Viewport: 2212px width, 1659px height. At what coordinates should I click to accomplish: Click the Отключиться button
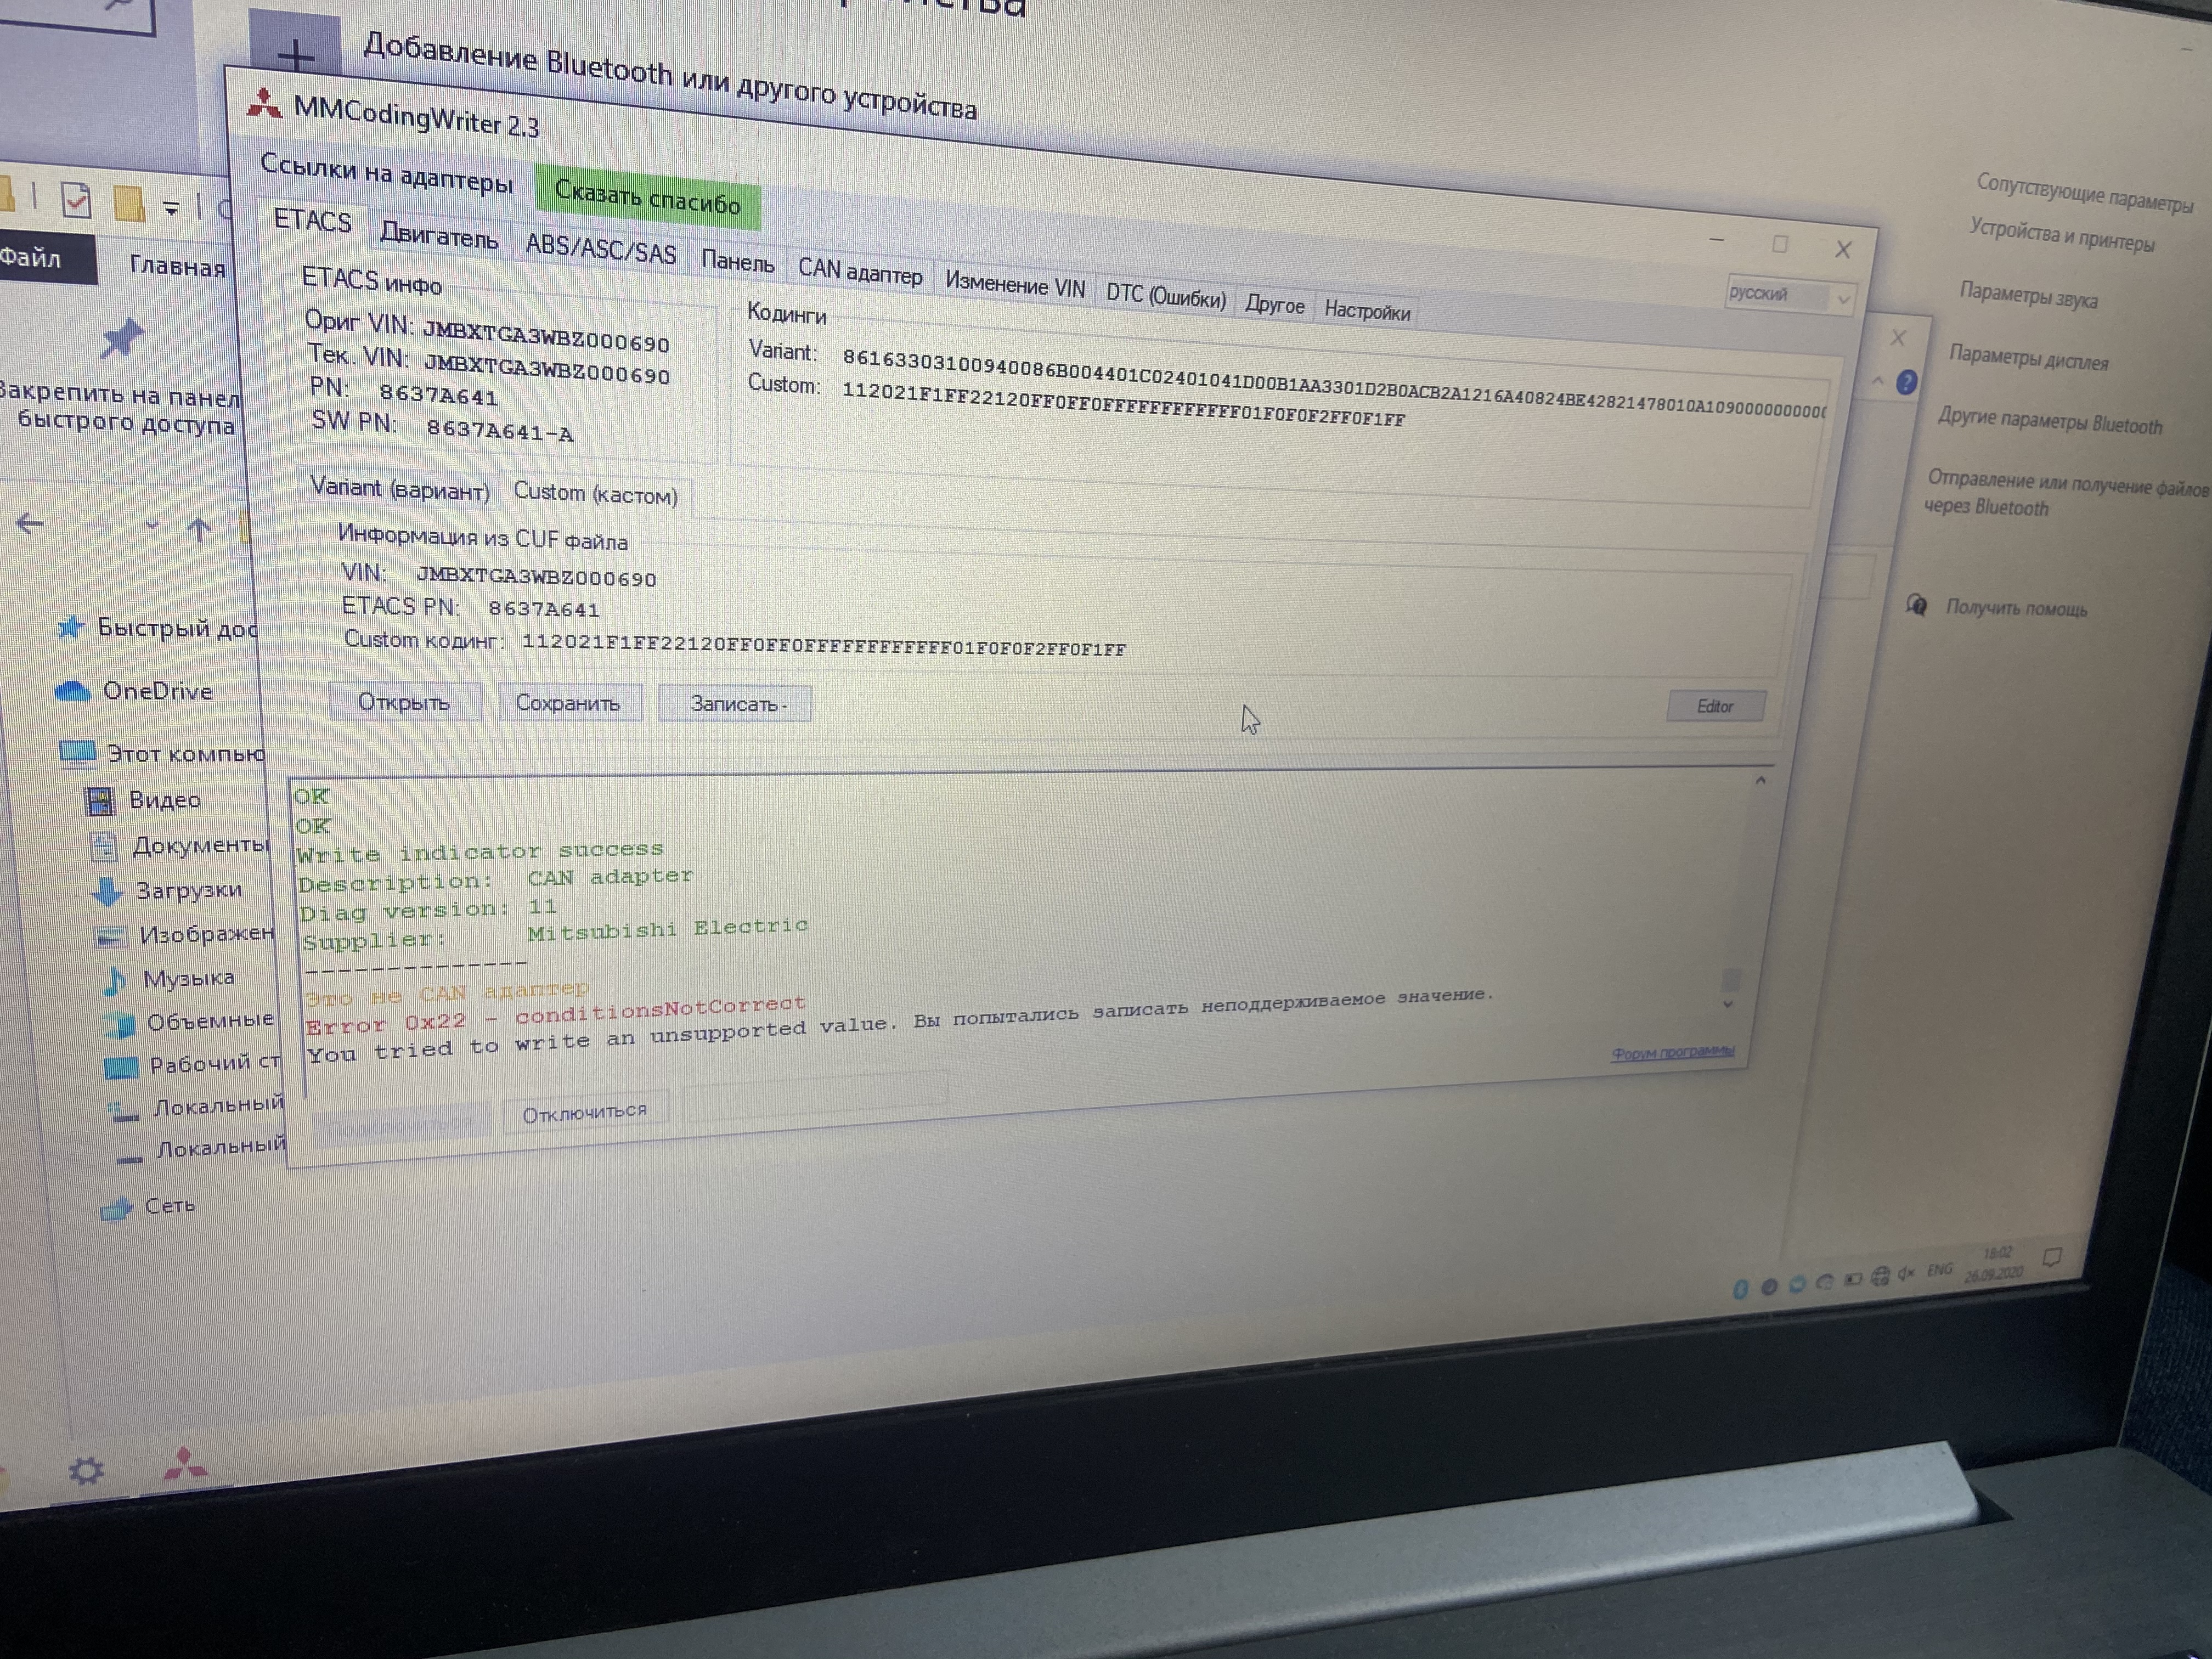pos(585,1111)
